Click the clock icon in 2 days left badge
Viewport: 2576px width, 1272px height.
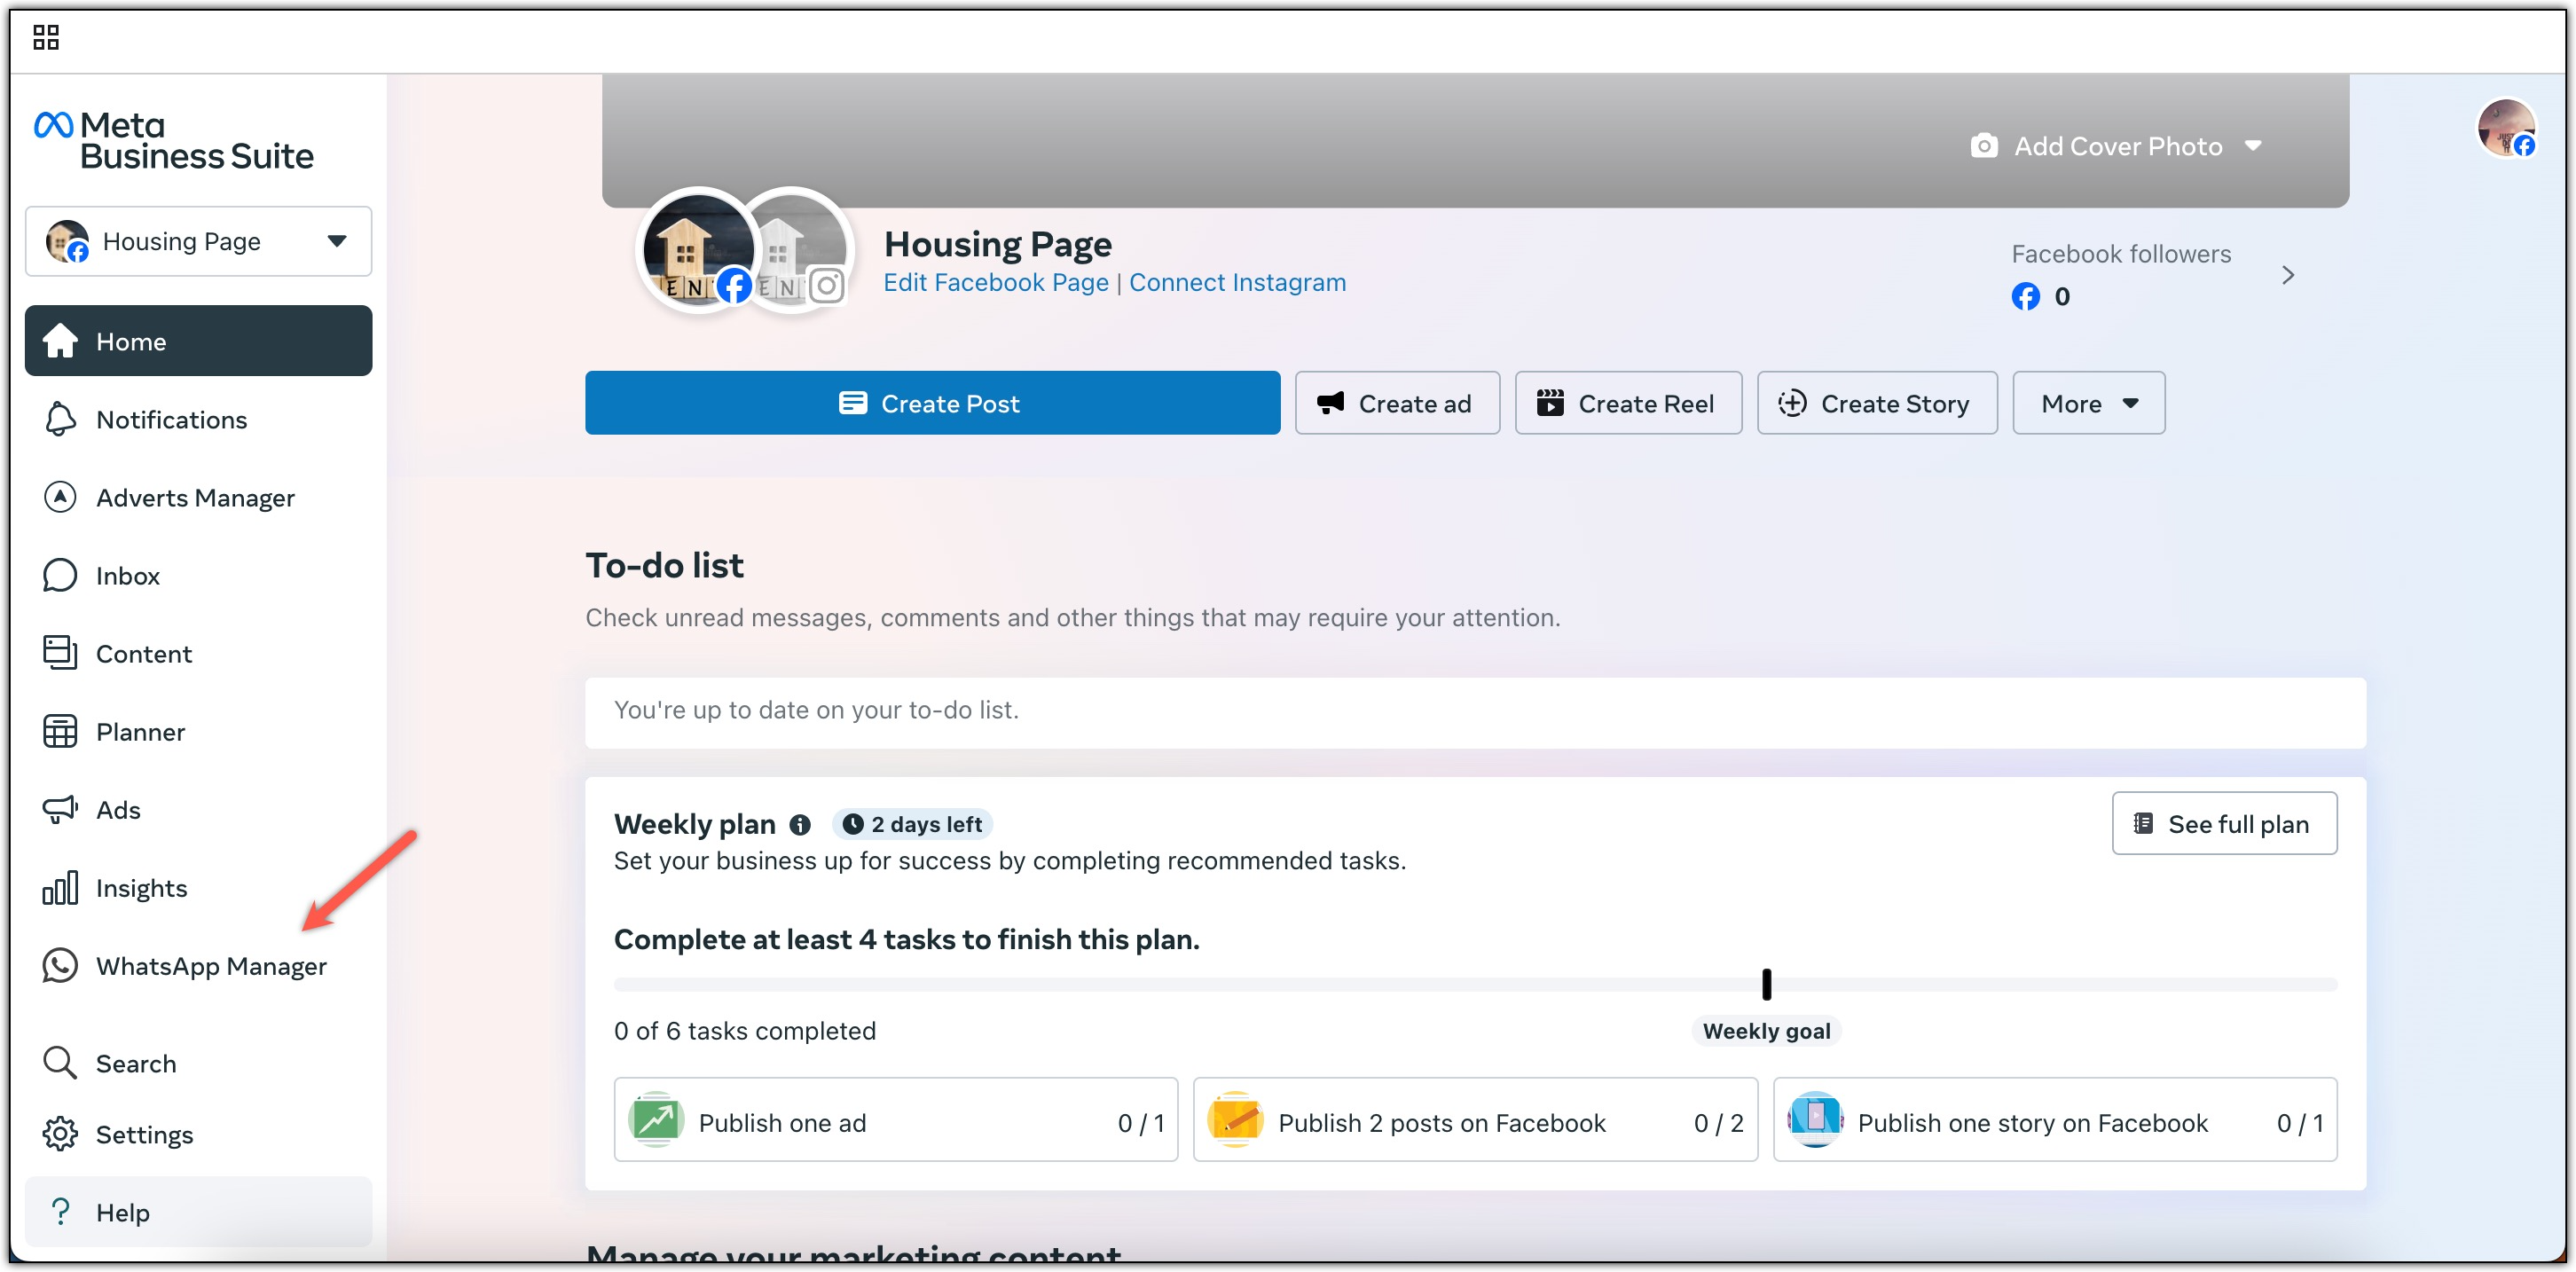pyautogui.click(x=852, y=824)
